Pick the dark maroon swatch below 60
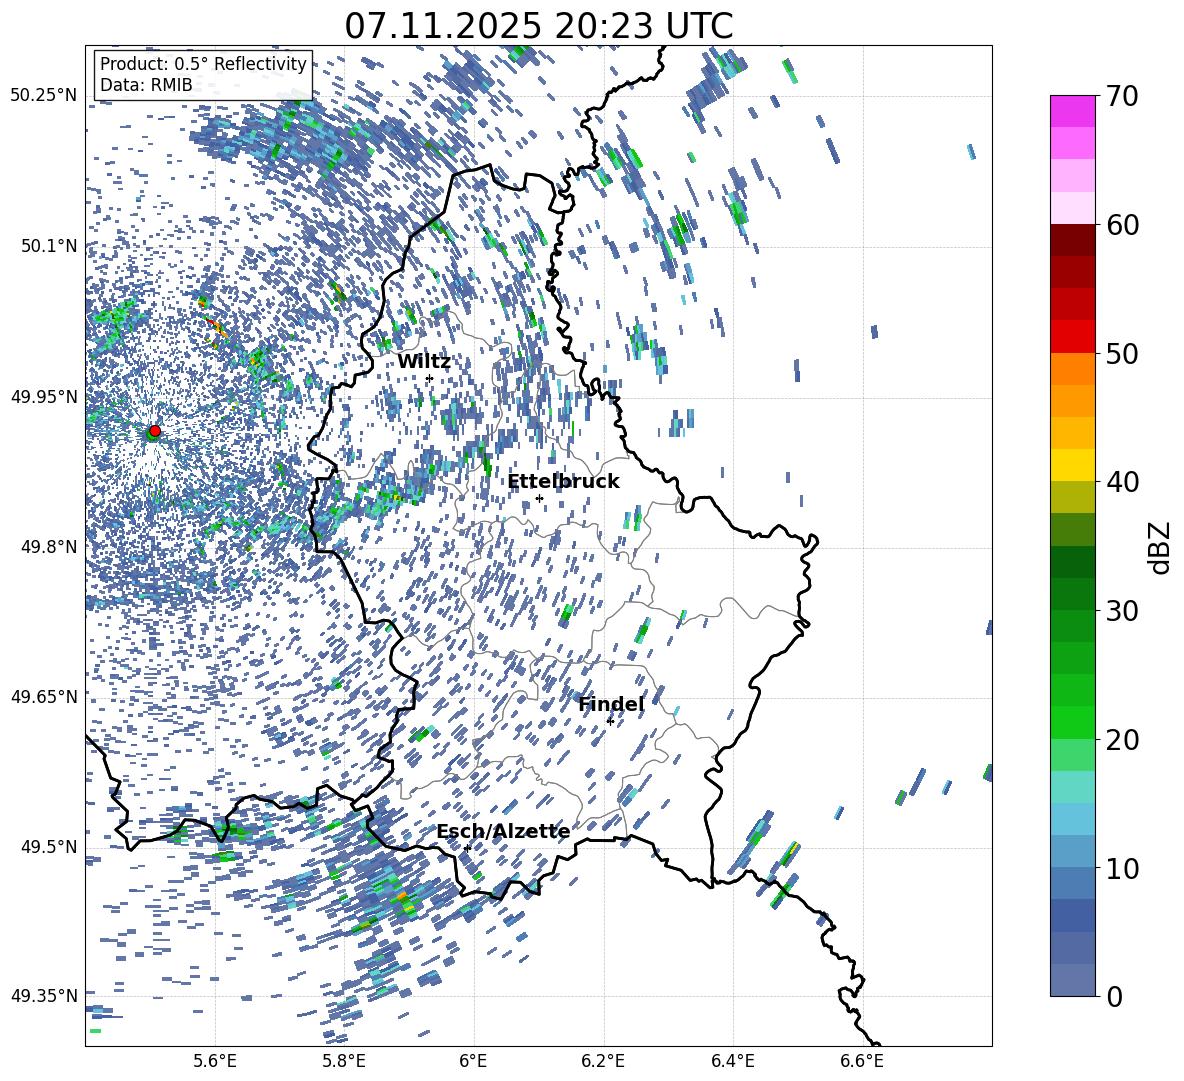The height and width of the screenshot is (1081, 1184). (1073, 240)
